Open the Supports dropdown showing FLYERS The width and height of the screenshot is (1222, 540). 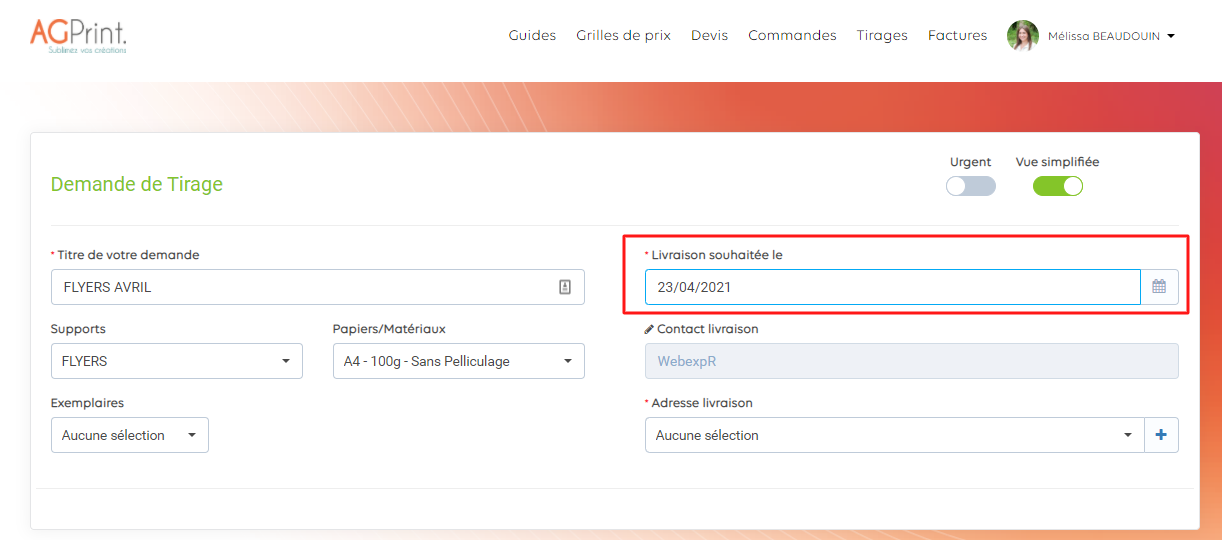(x=176, y=361)
